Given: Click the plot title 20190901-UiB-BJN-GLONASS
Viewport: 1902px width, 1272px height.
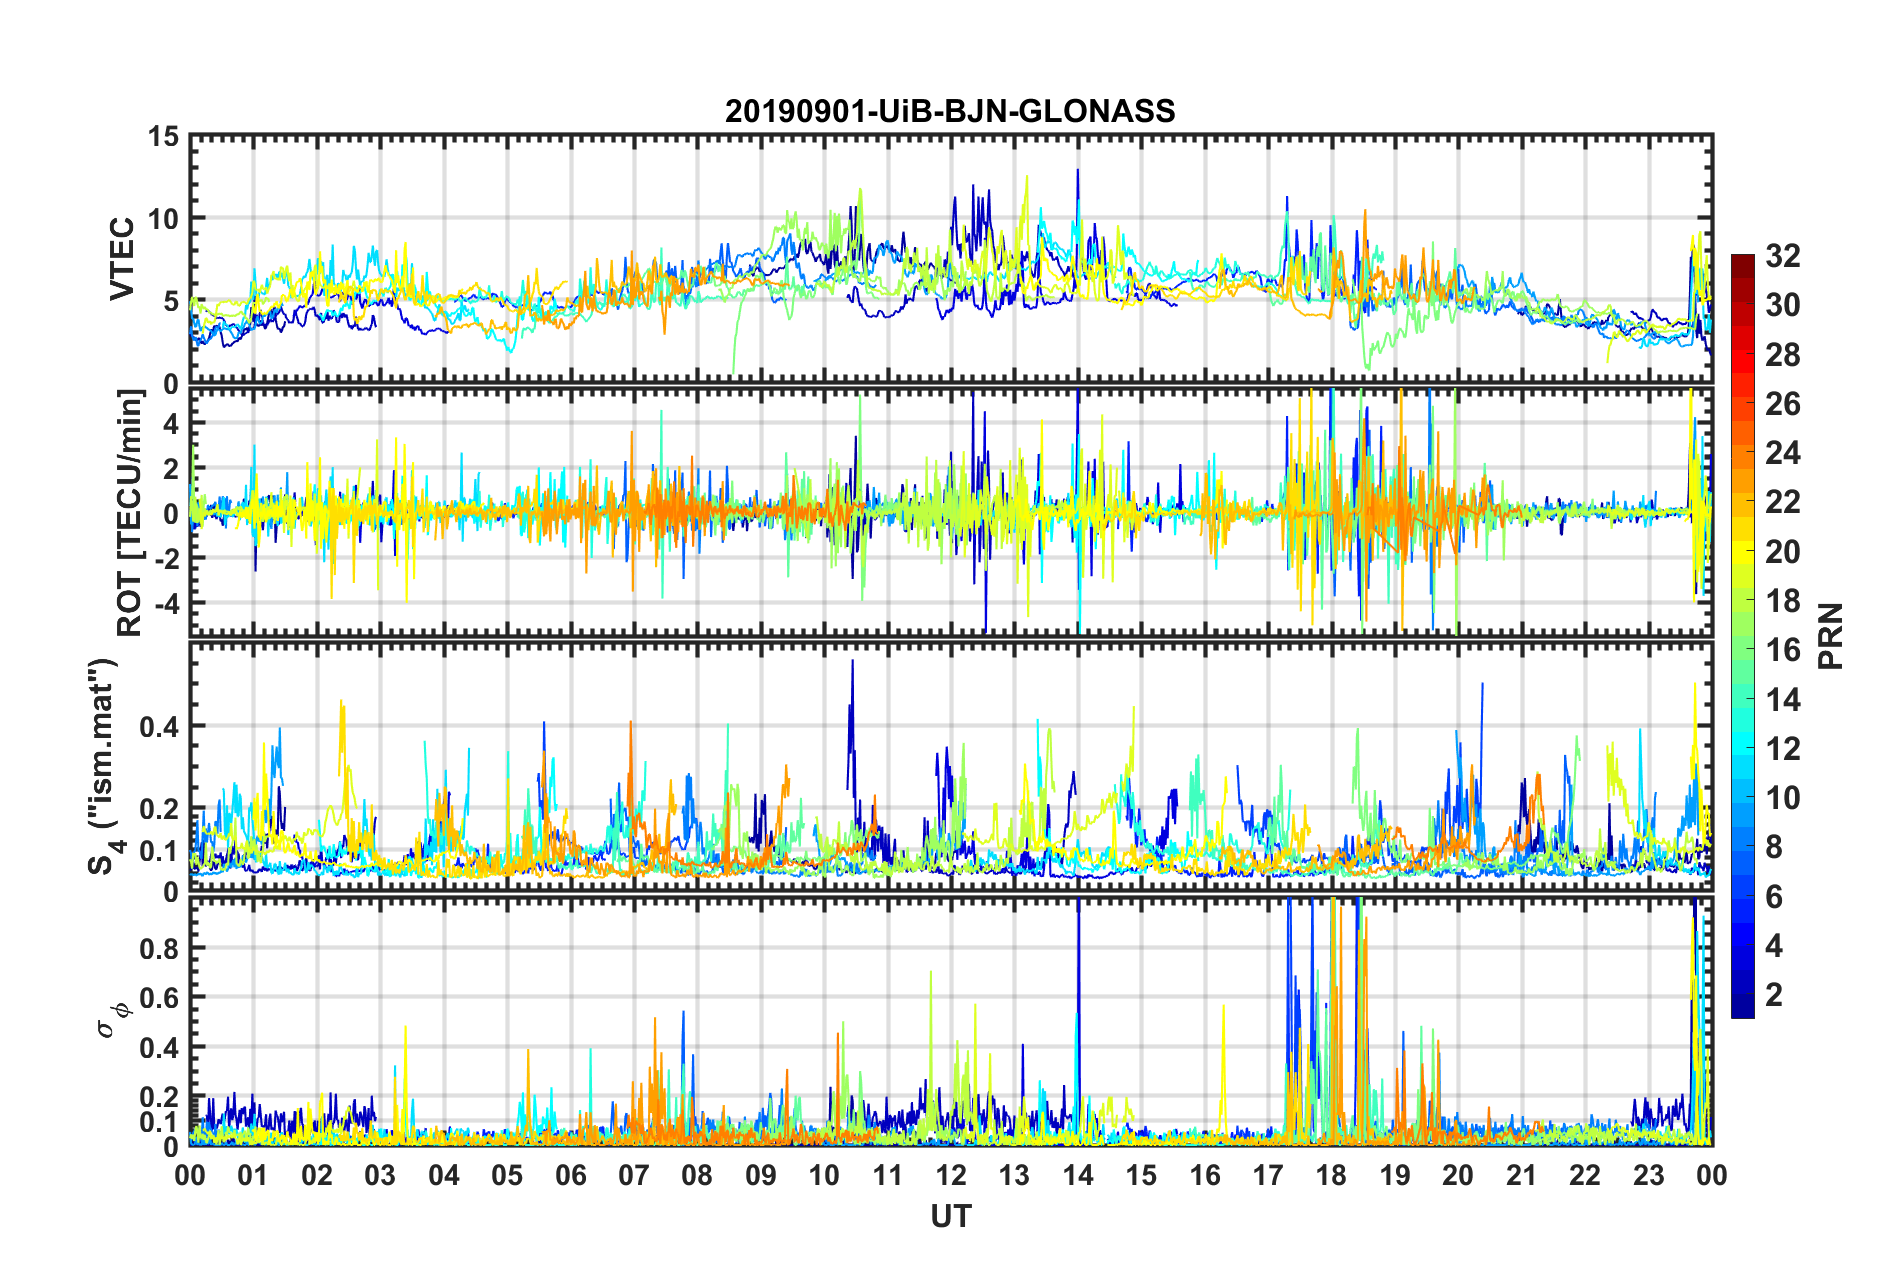Looking at the screenshot, I should pos(950,110).
